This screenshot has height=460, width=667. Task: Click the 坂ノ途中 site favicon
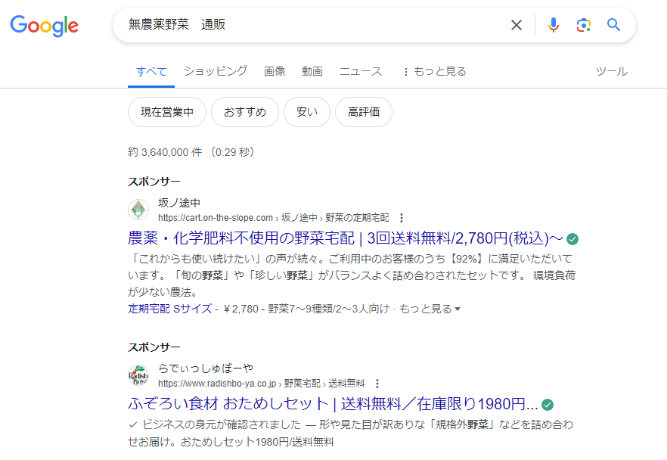tap(138, 209)
